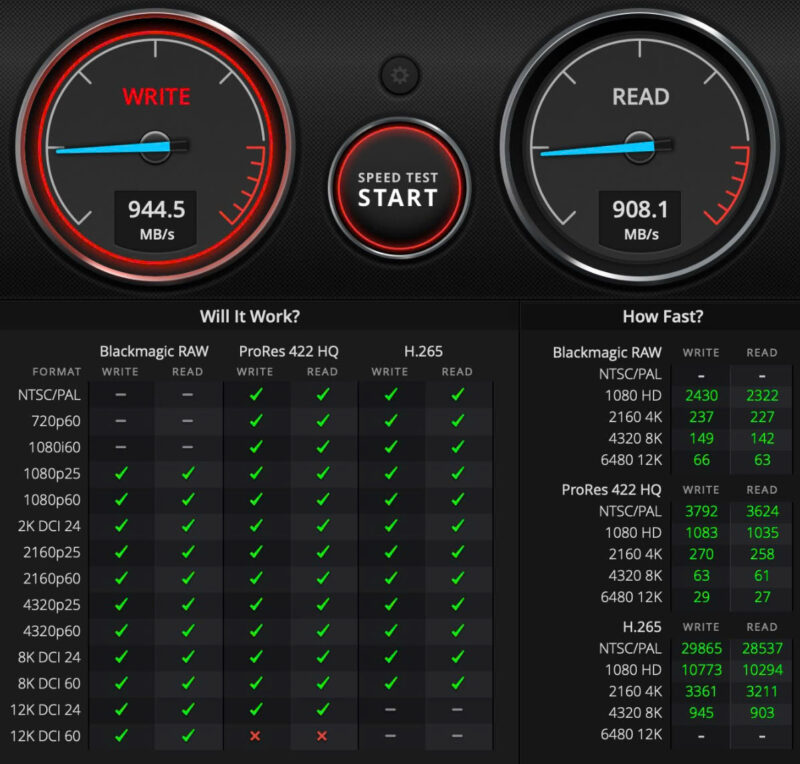
Task: Start the speed test
Action: 398,189
